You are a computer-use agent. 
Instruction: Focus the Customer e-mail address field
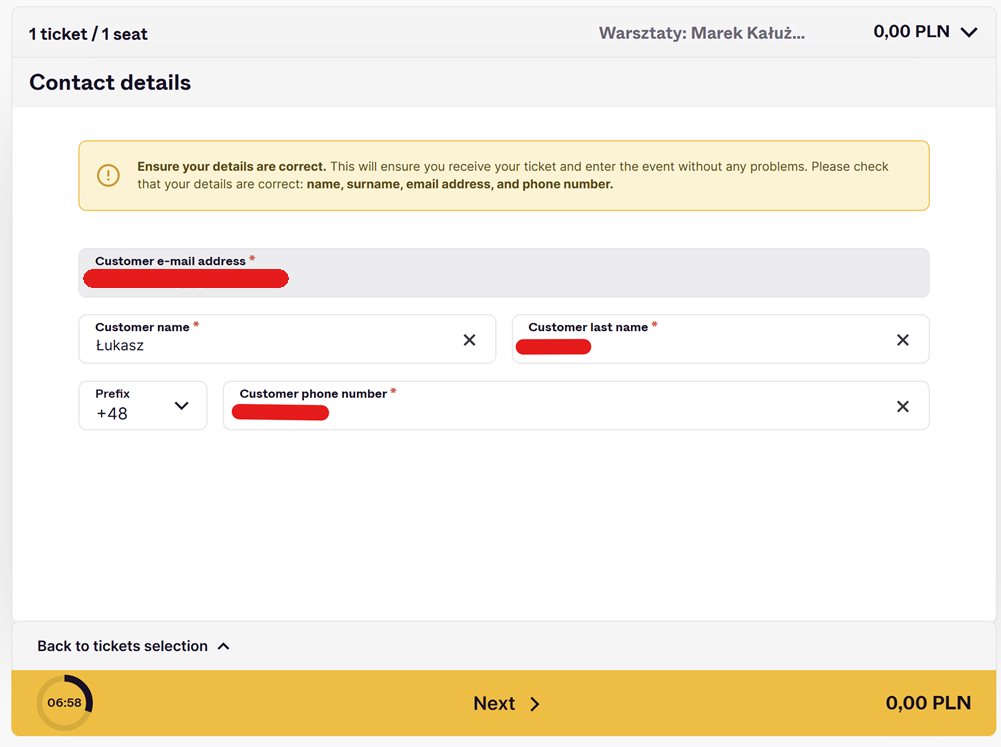[504, 273]
